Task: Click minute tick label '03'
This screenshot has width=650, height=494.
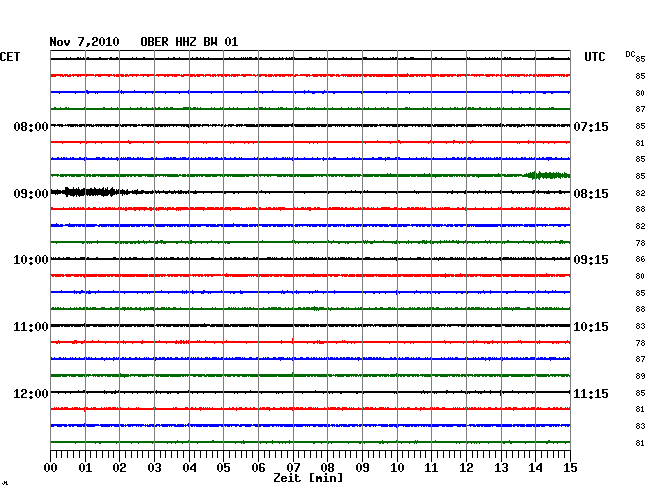Action: pos(154,467)
